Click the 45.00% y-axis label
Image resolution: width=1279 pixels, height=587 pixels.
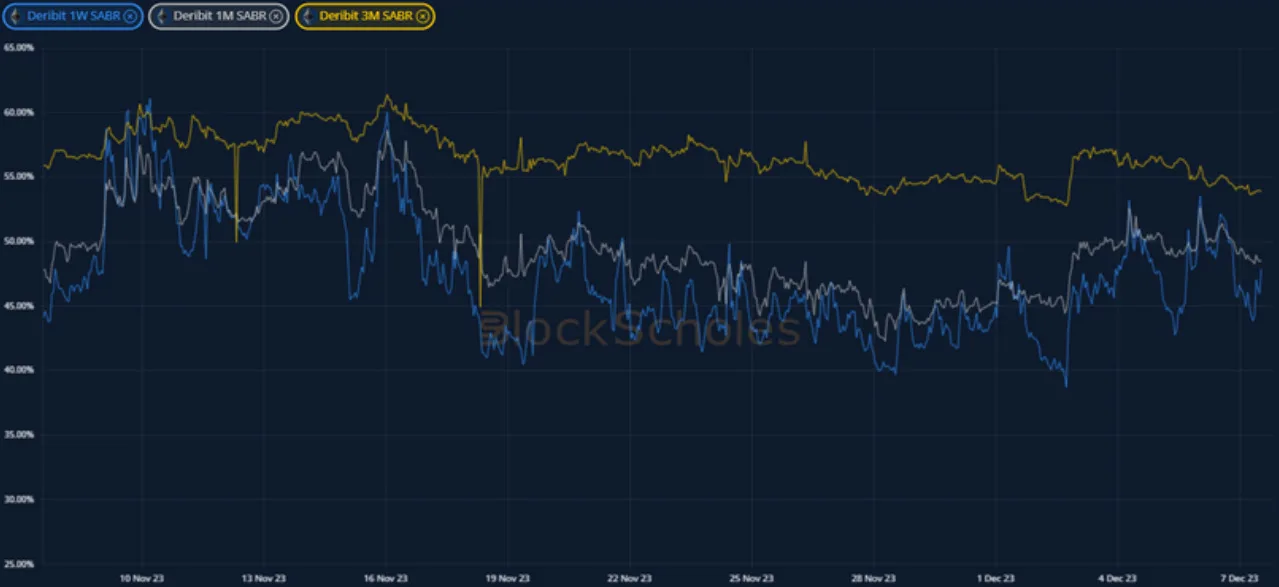click(x=19, y=306)
